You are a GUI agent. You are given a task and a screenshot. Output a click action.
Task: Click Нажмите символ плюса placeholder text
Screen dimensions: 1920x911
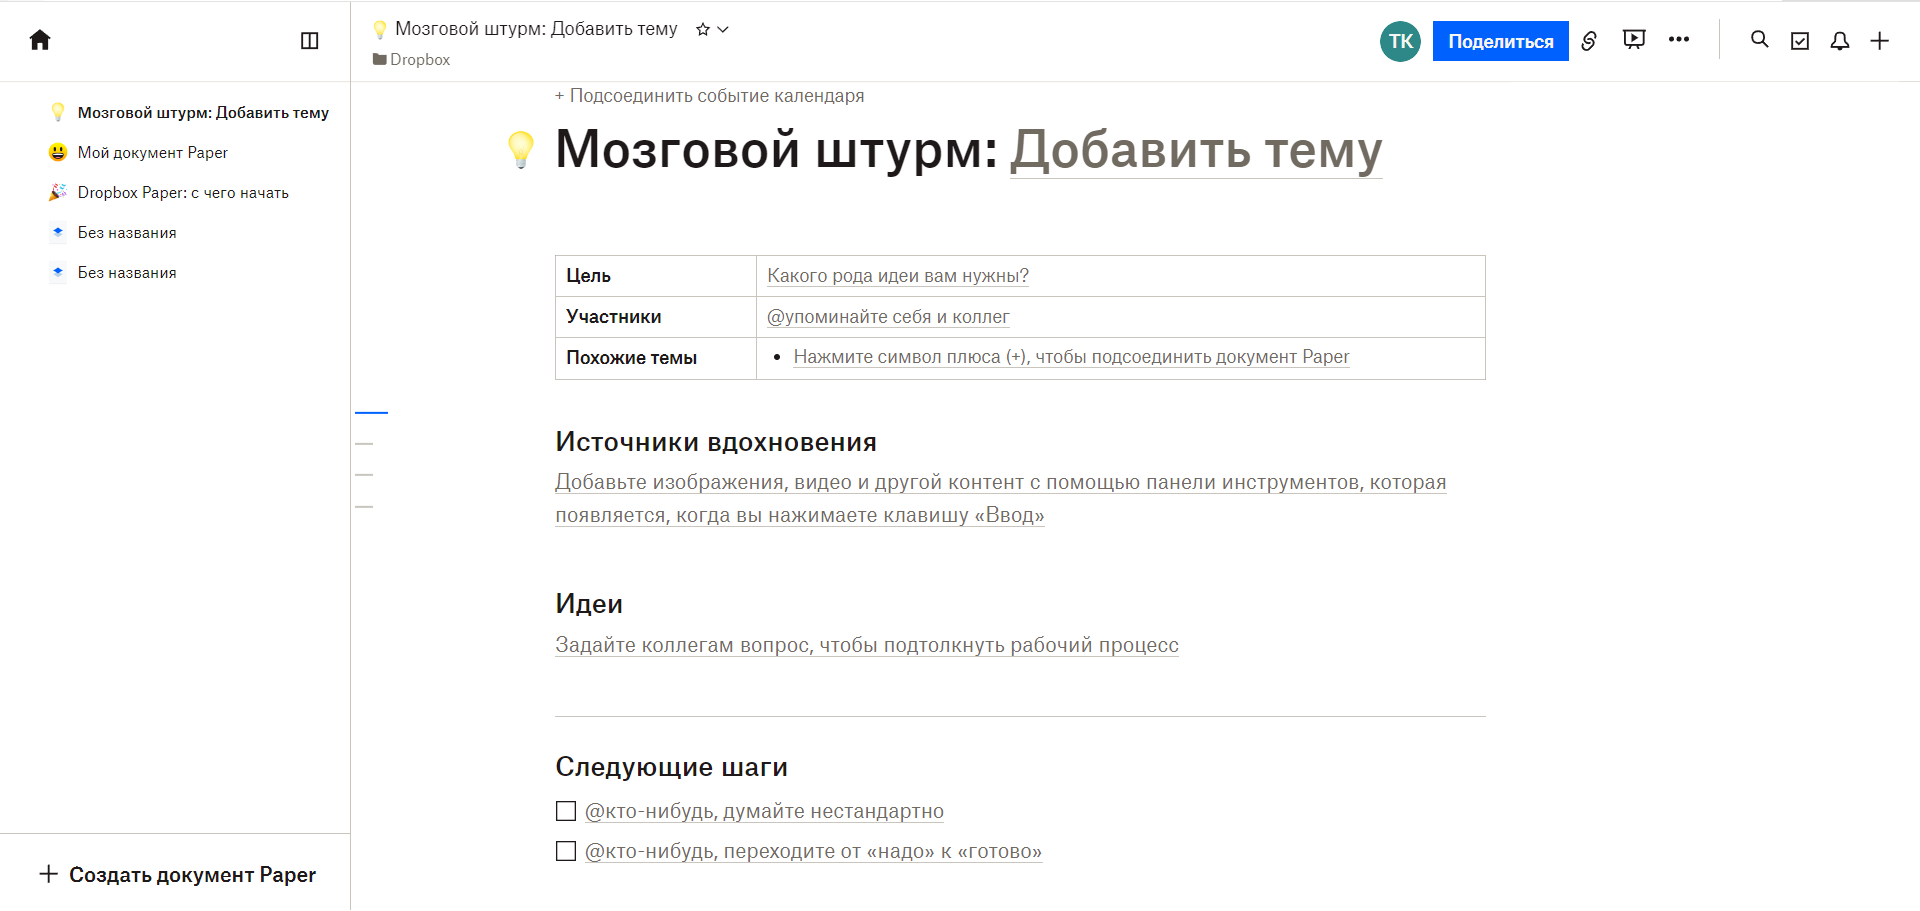1071,357
